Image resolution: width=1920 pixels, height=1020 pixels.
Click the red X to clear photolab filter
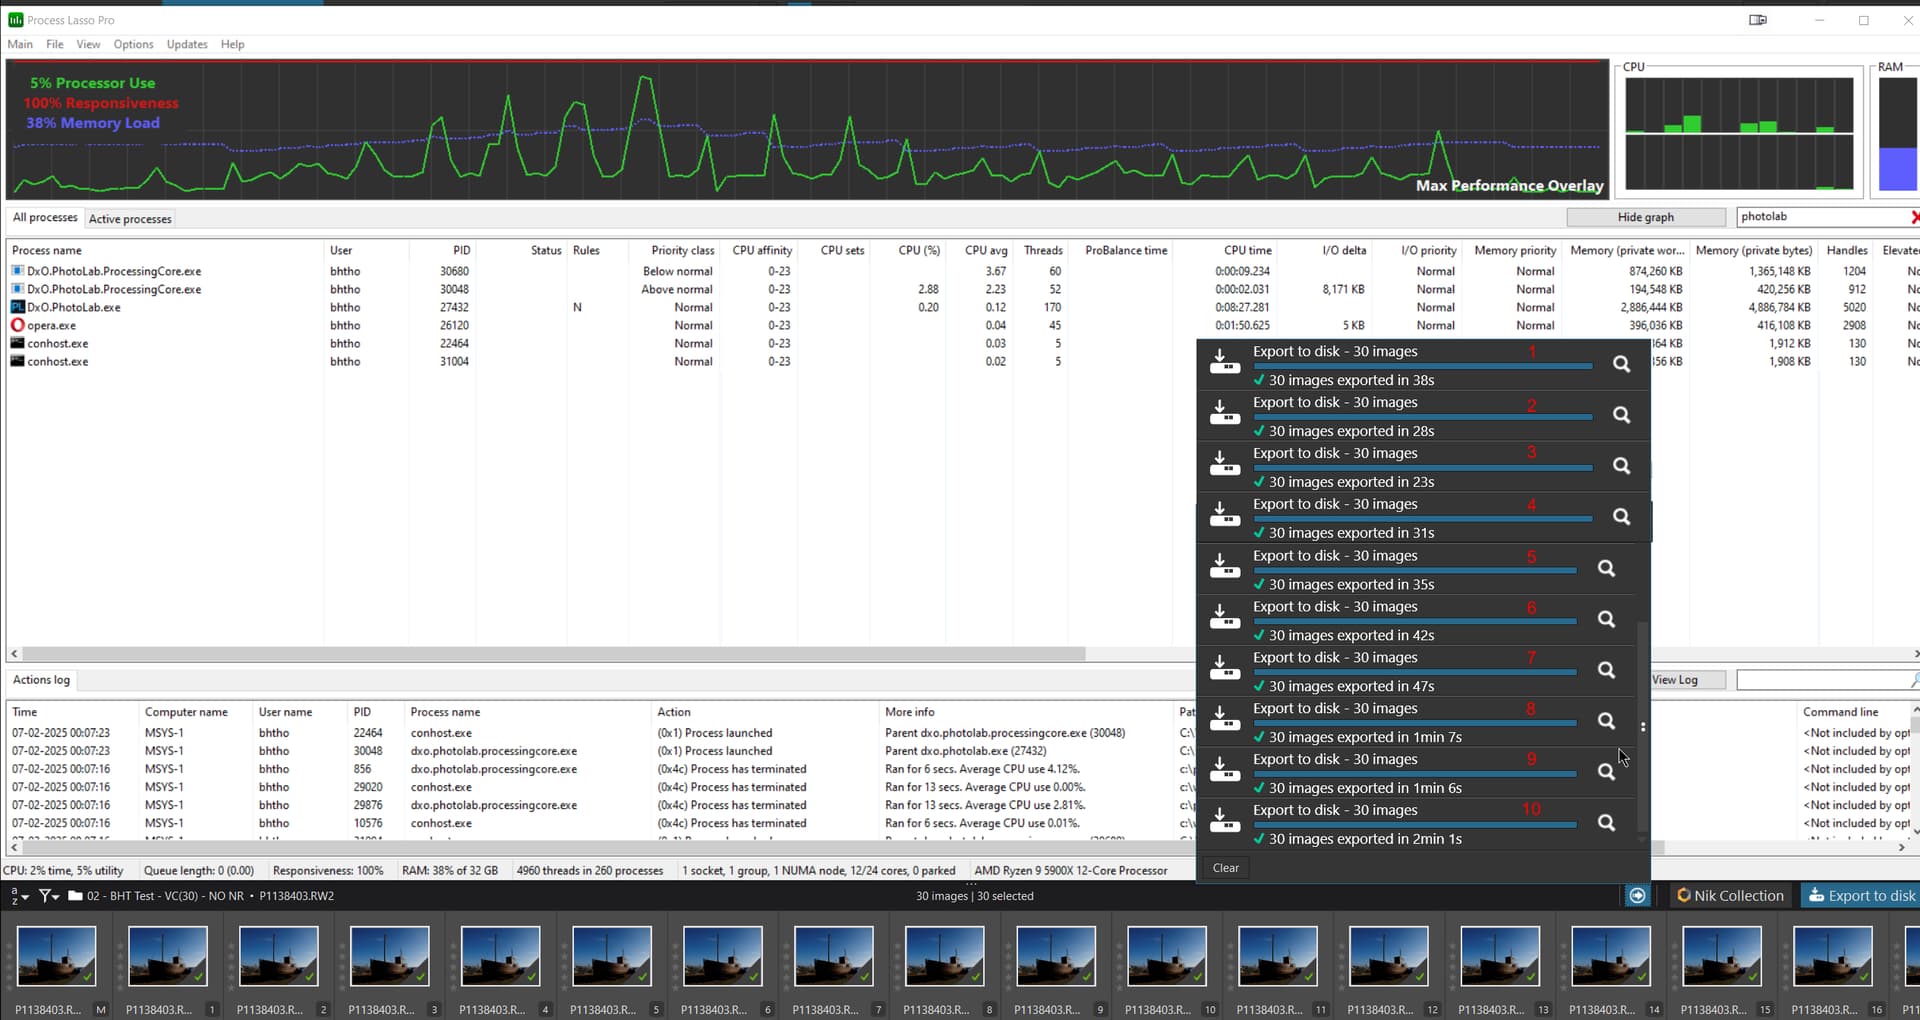(x=1913, y=217)
